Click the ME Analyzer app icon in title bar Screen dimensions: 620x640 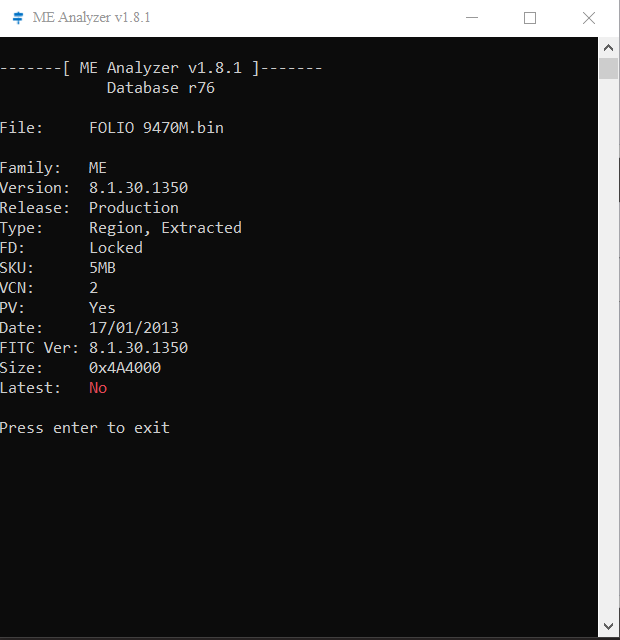[x=18, y=18]
